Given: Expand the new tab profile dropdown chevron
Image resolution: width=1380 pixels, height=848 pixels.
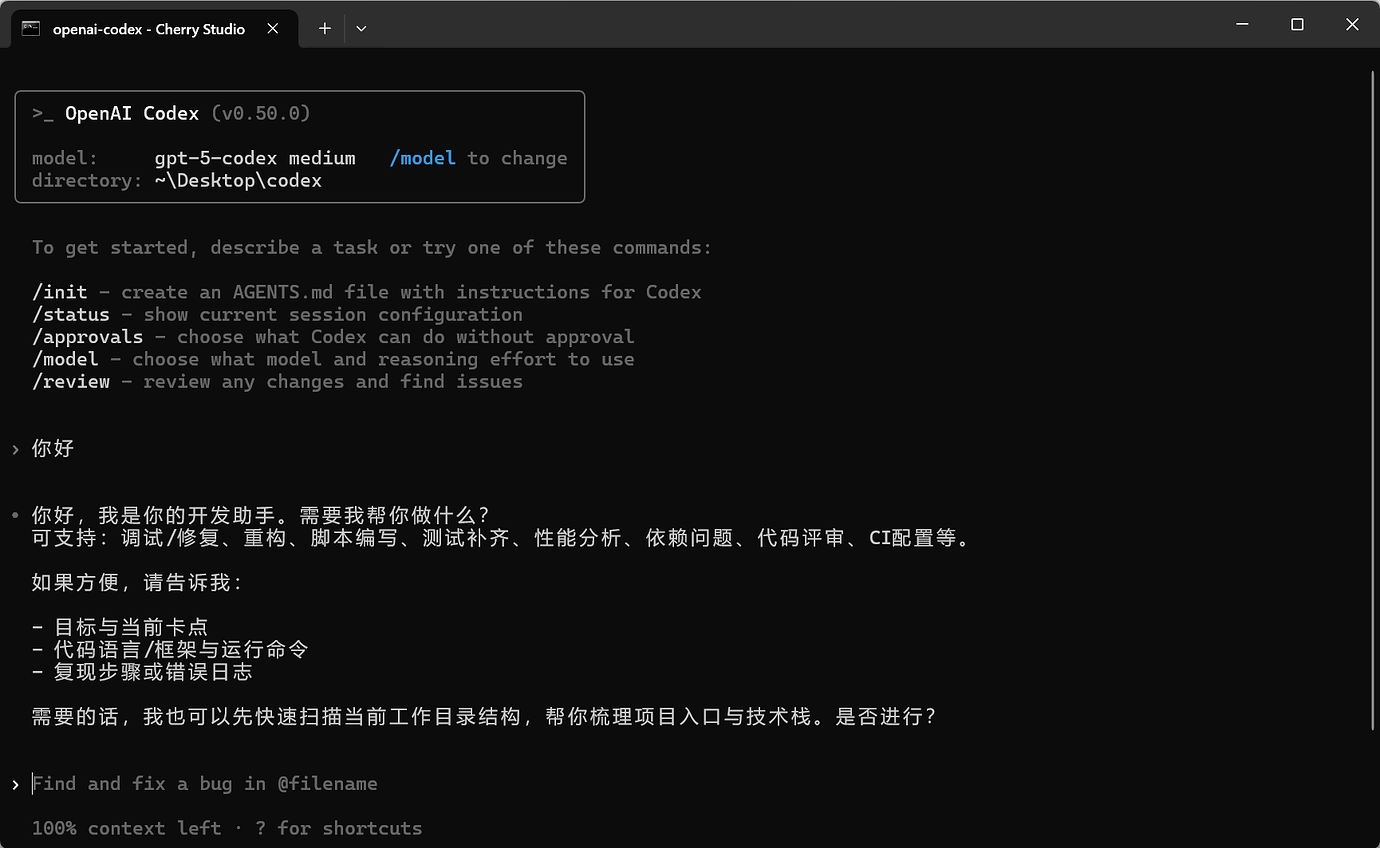Looking at the screenshot, I should tap(361, 29).
